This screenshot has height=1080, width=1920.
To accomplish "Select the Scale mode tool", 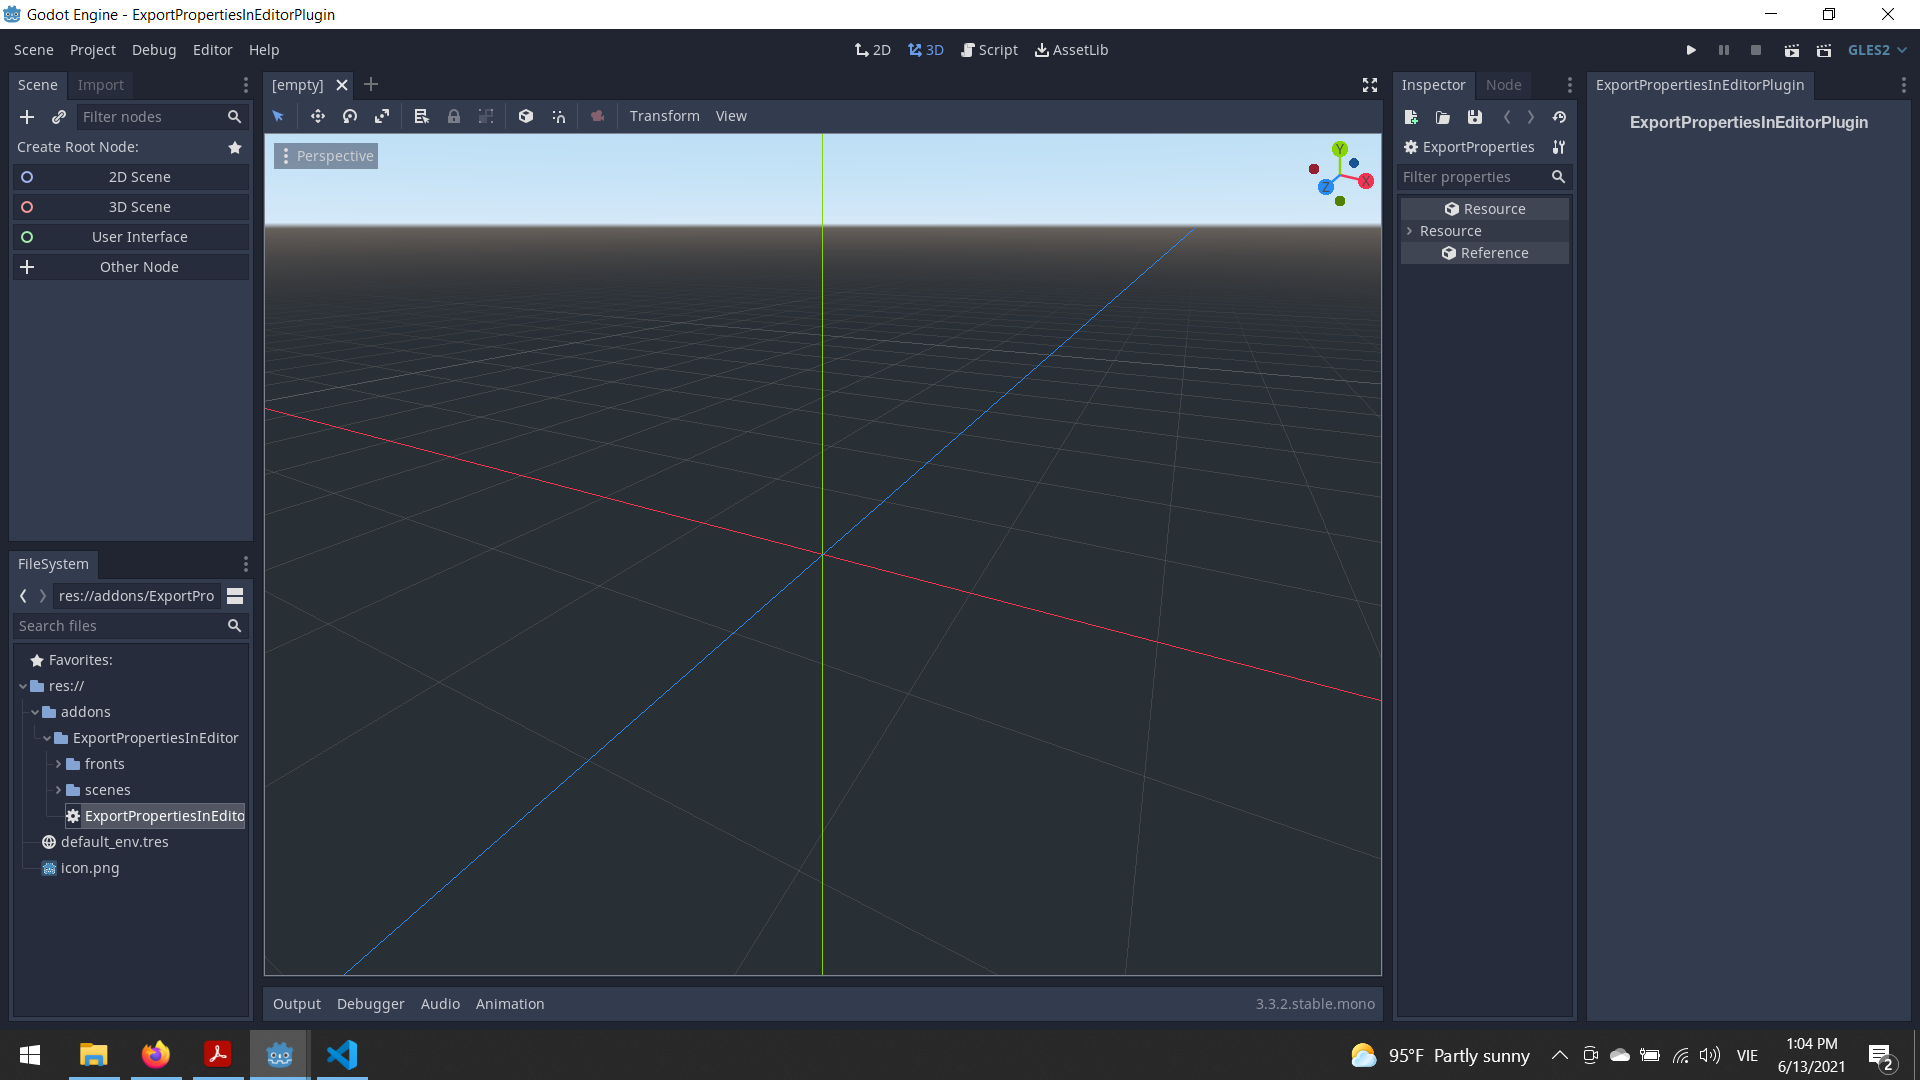I will point(382,116).
